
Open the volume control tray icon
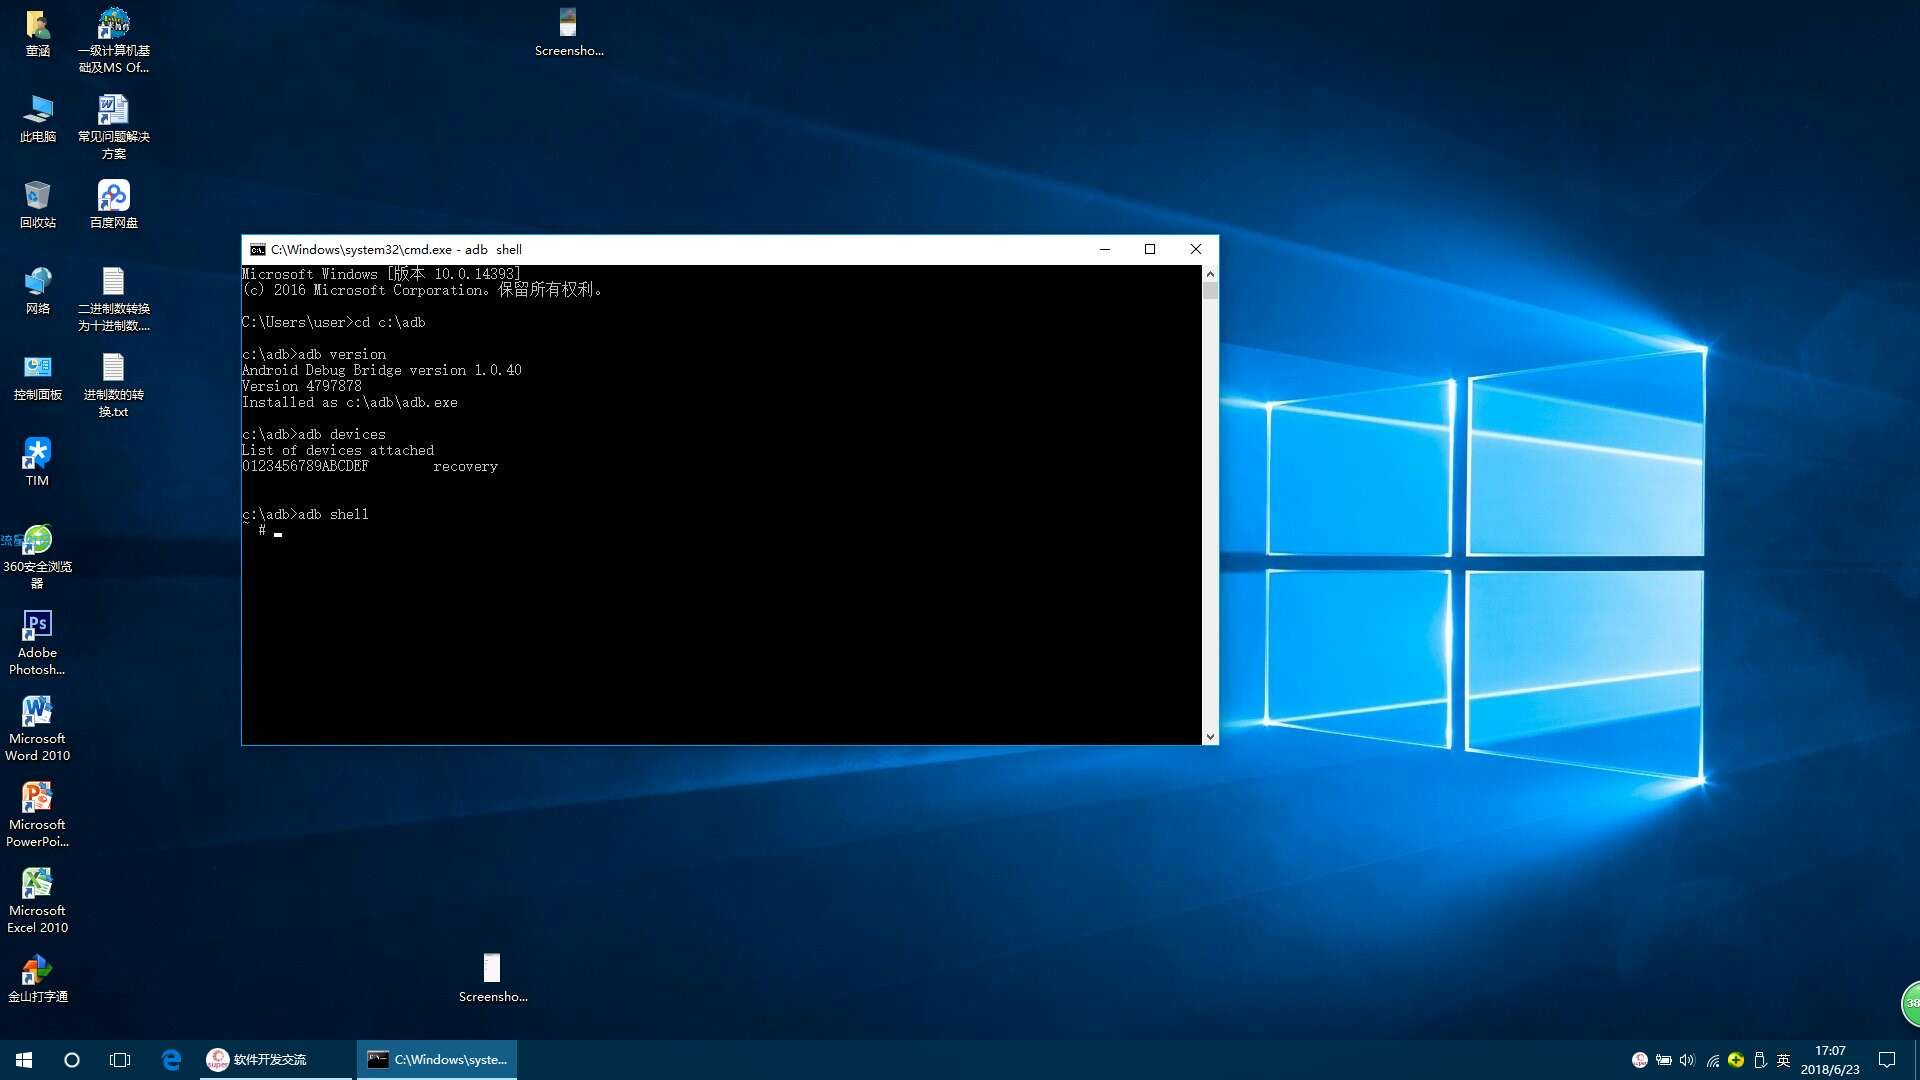(1687, 1060)
